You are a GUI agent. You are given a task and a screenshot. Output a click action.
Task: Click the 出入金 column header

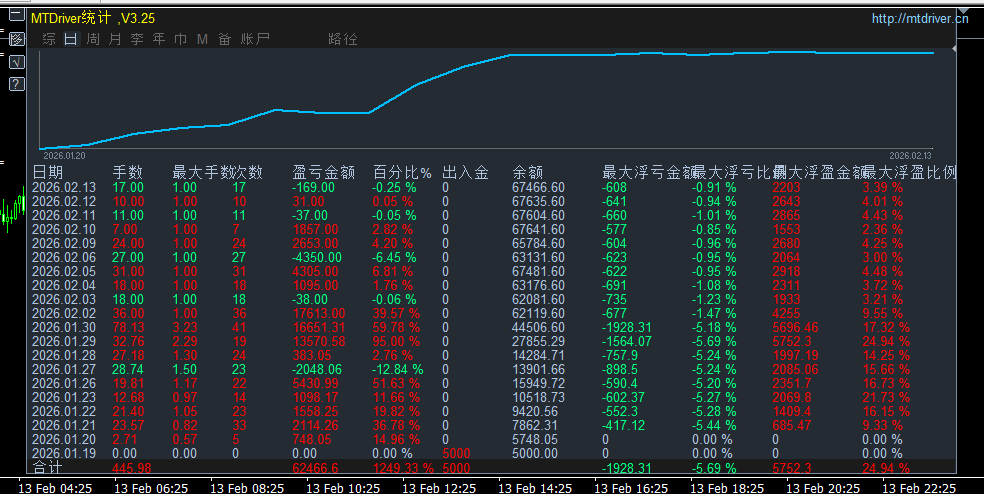465,172
